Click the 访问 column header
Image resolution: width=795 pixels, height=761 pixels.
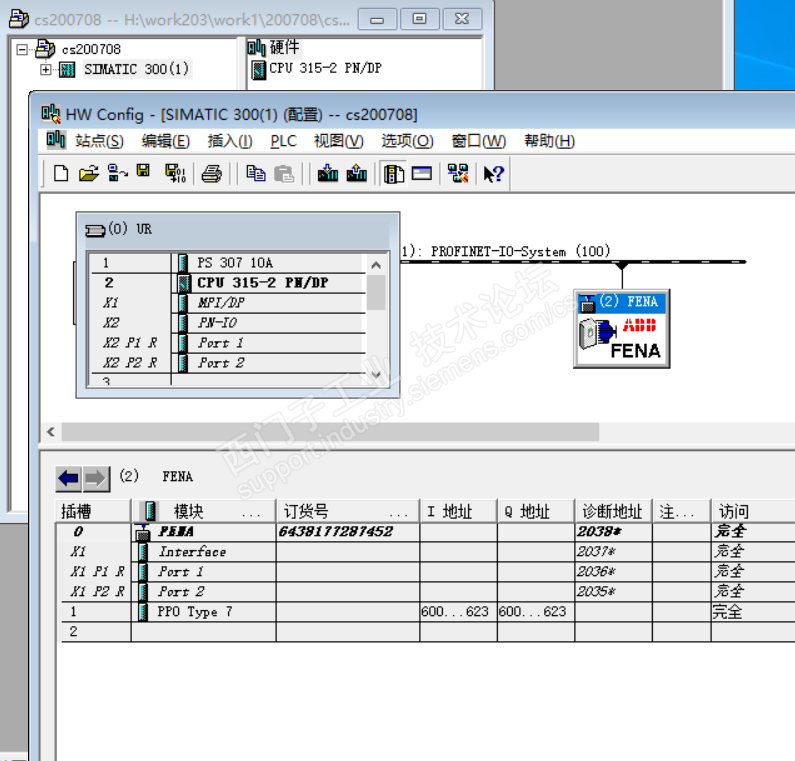[x=753, y=511]
